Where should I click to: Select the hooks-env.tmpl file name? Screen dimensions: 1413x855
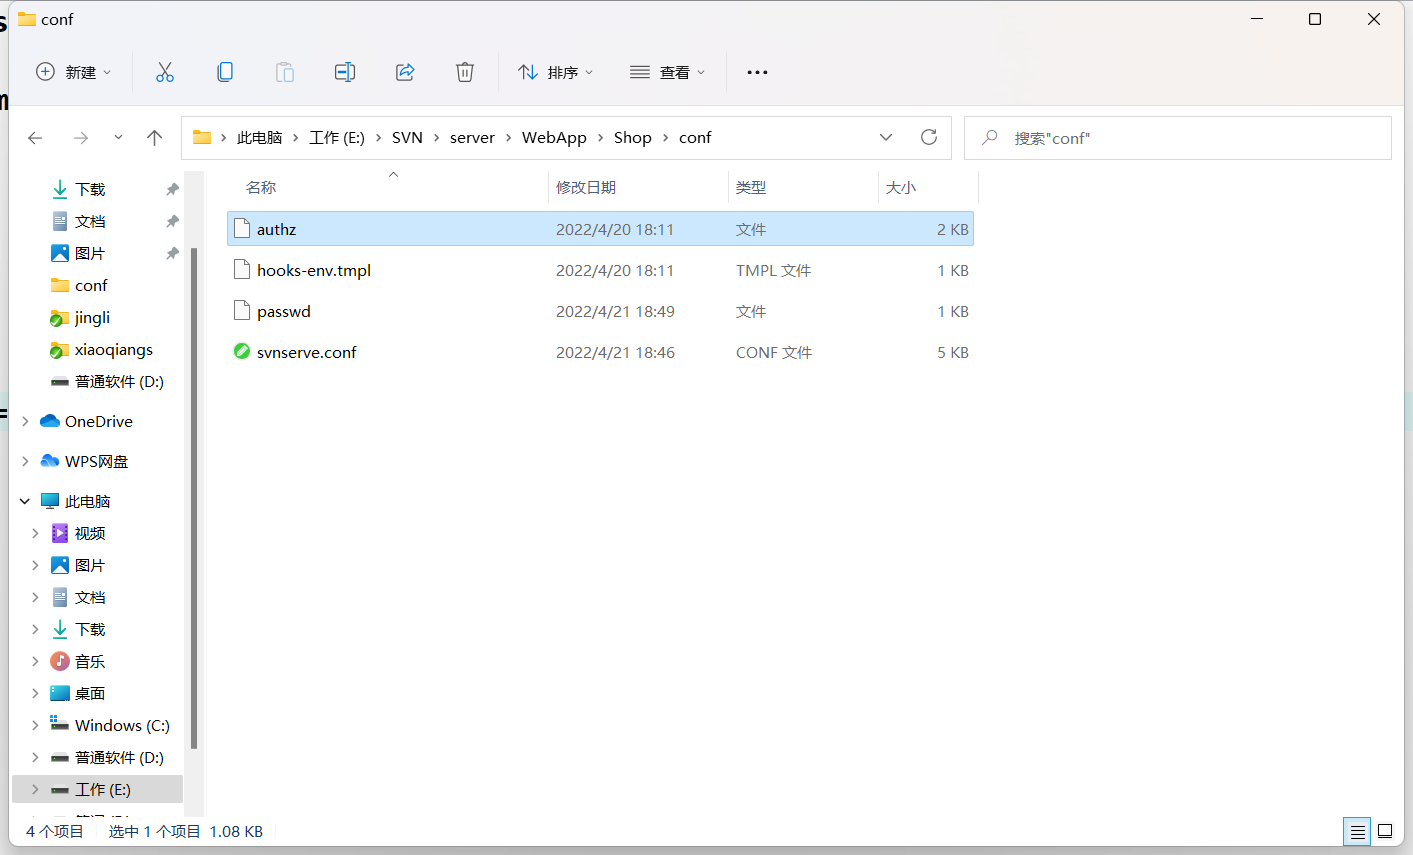pos(314,270)
